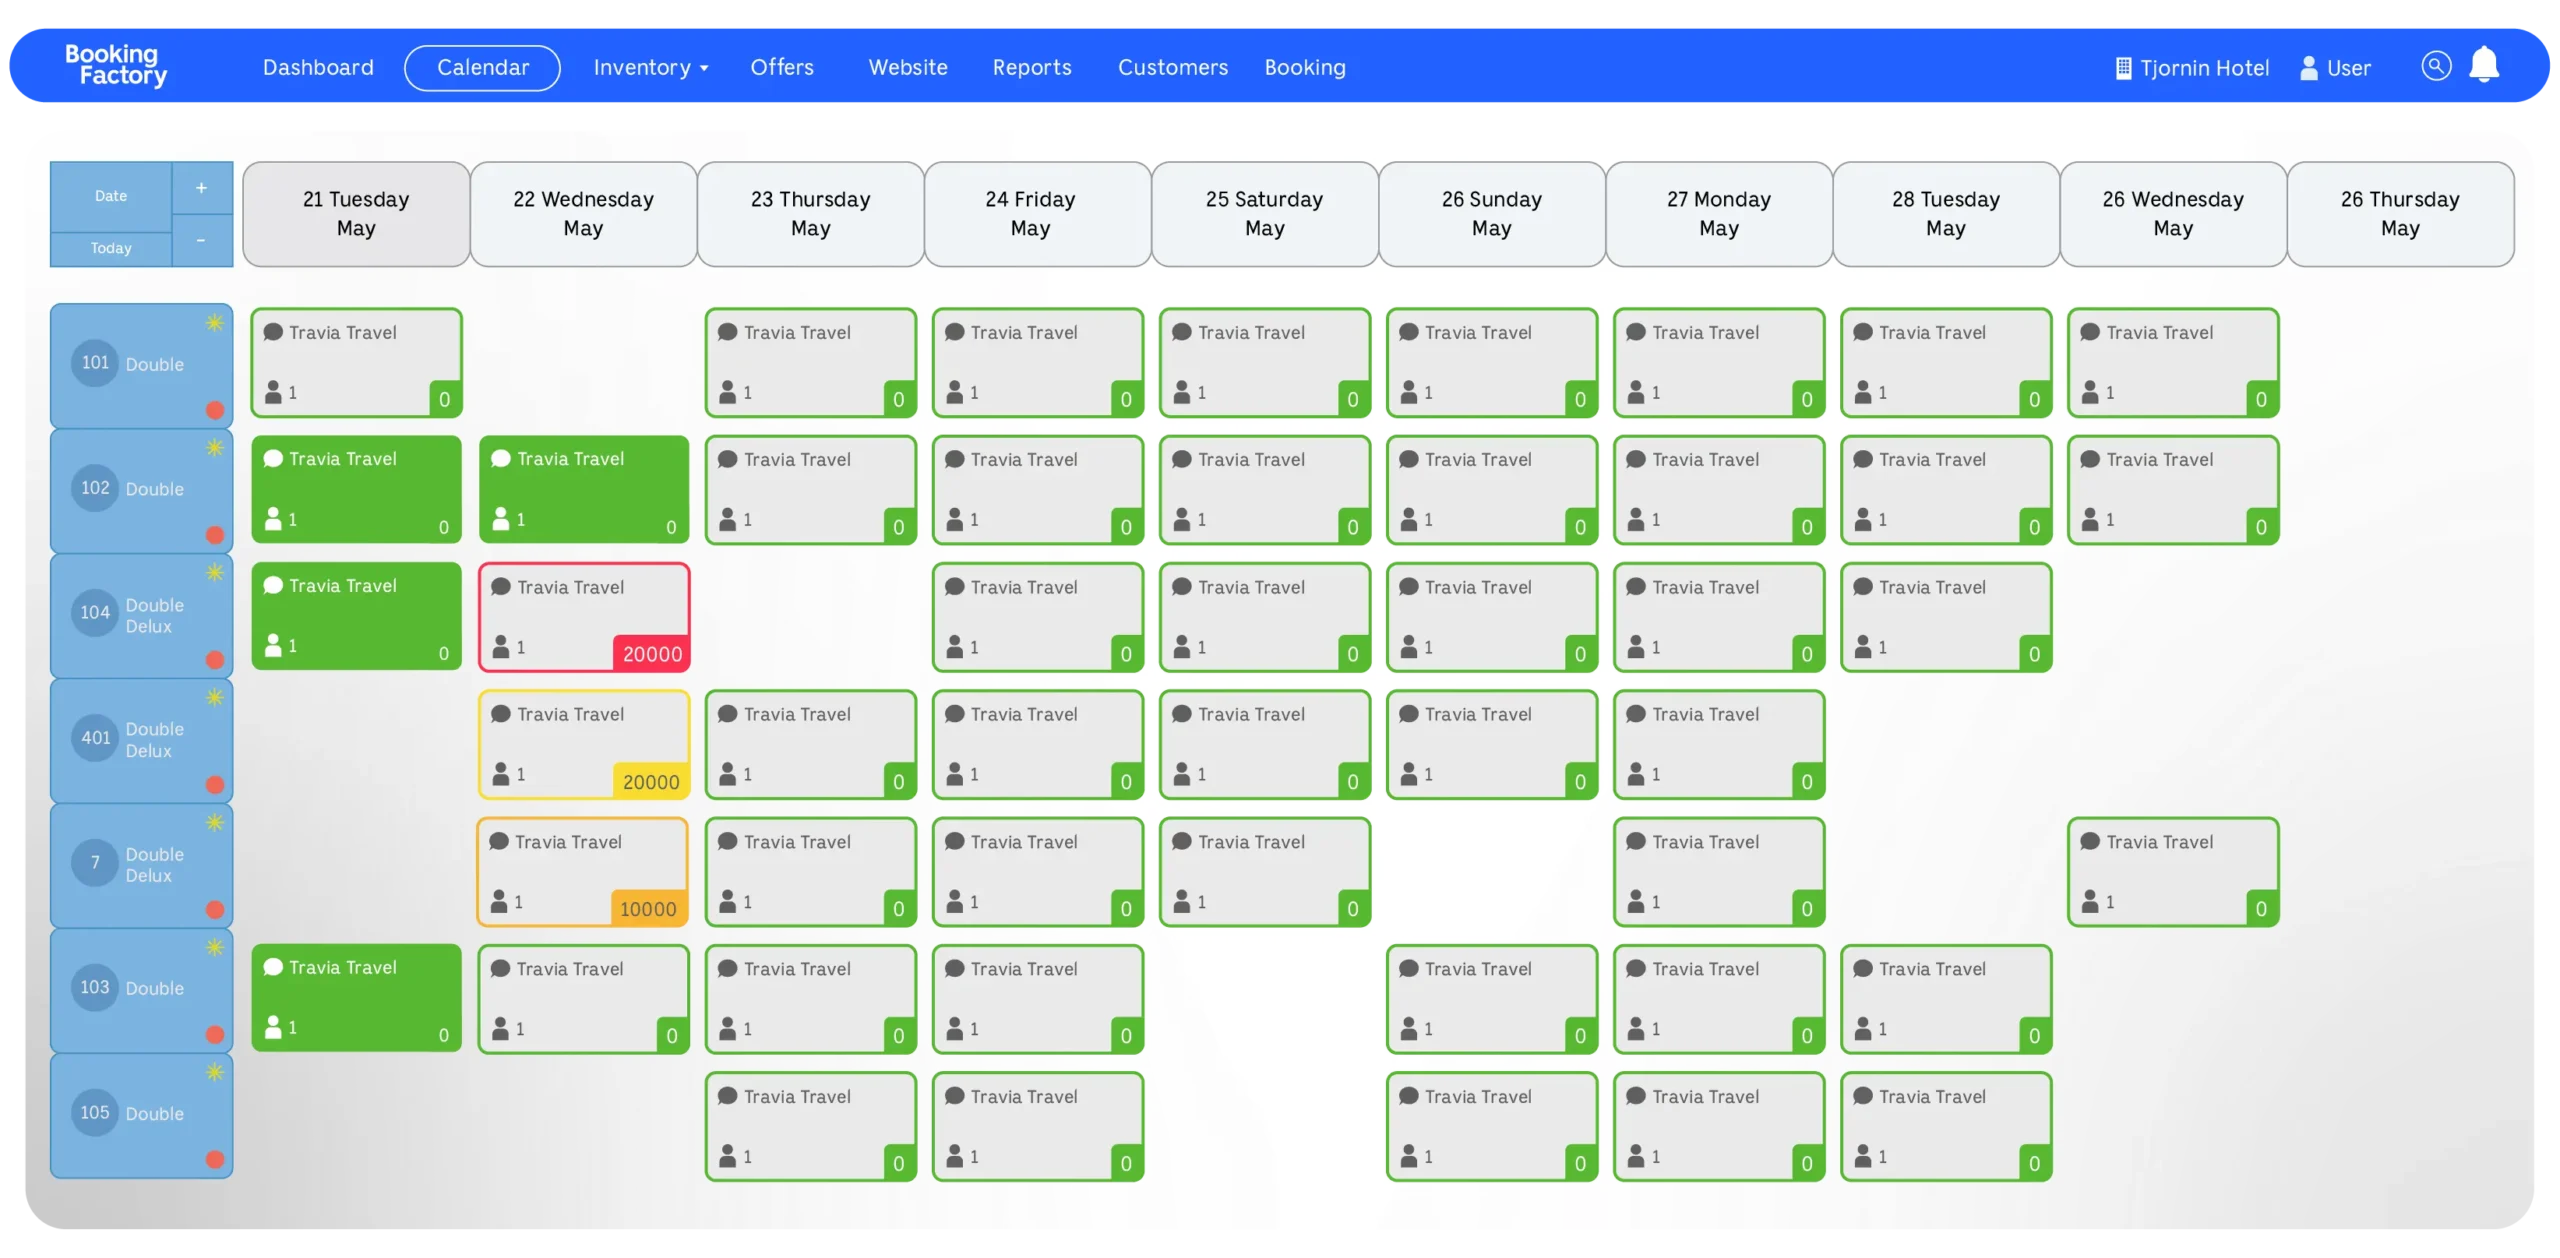Open red 20000 booking in room 104

point(584,617)
